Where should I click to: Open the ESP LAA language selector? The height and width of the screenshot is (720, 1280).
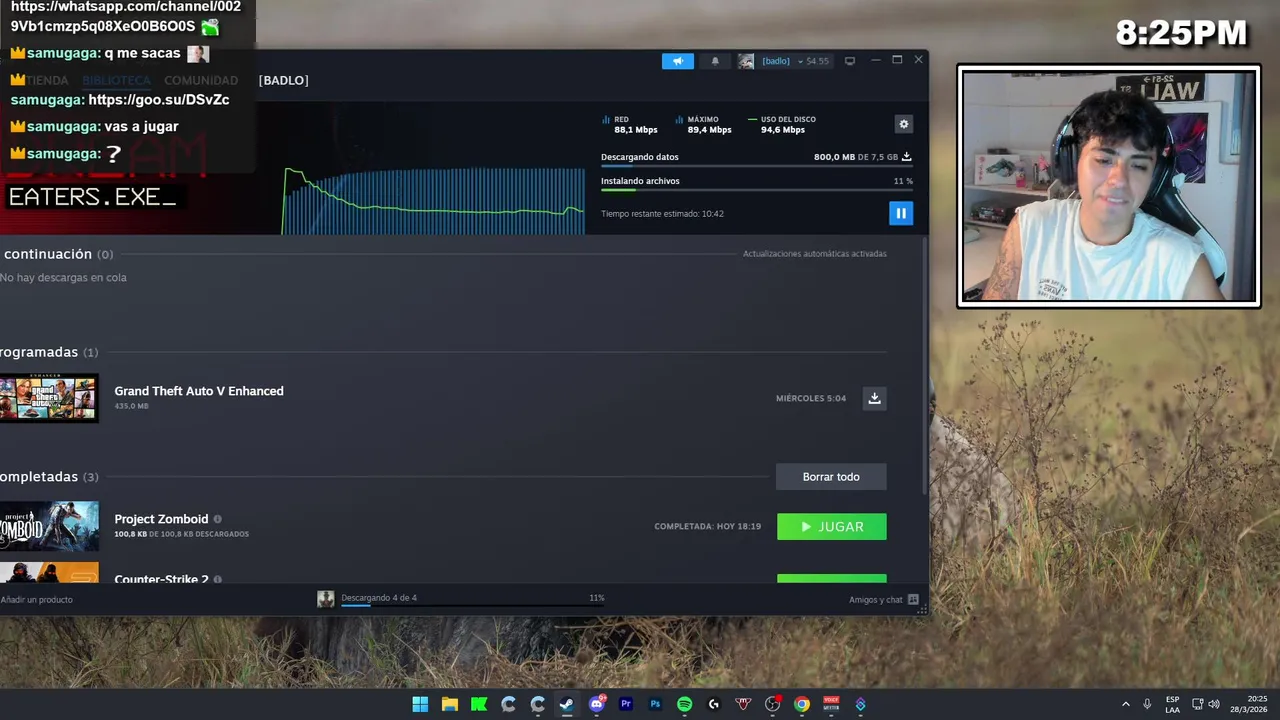pyautogui.click(x=1172, y=704)
